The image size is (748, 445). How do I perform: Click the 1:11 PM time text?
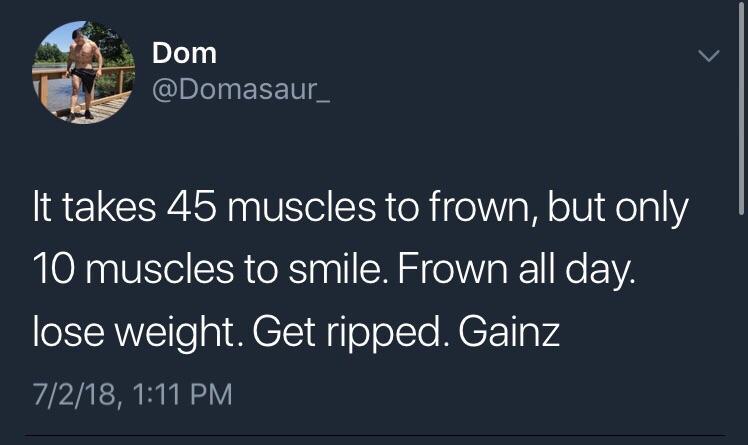(x=182, y=394)
